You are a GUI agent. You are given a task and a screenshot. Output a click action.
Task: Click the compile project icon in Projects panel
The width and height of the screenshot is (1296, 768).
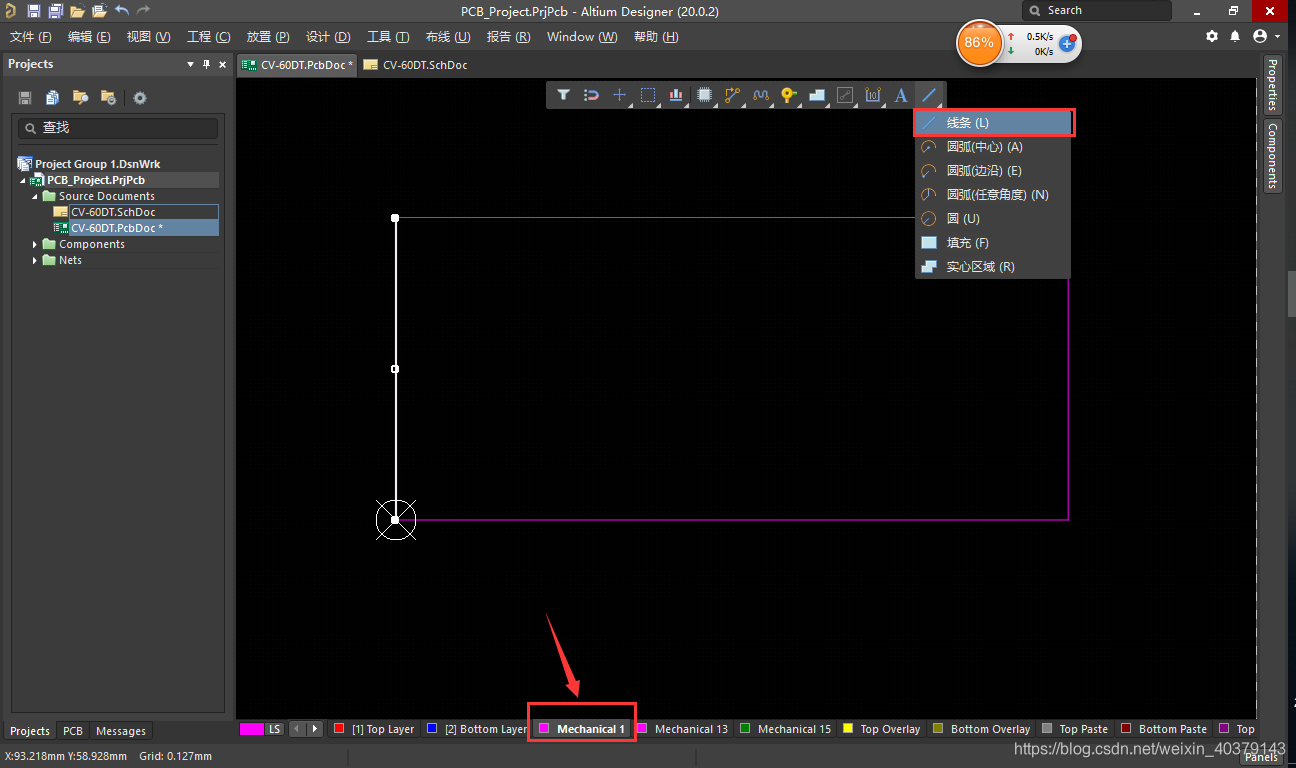pyautogui.click(x=53, y=98)
